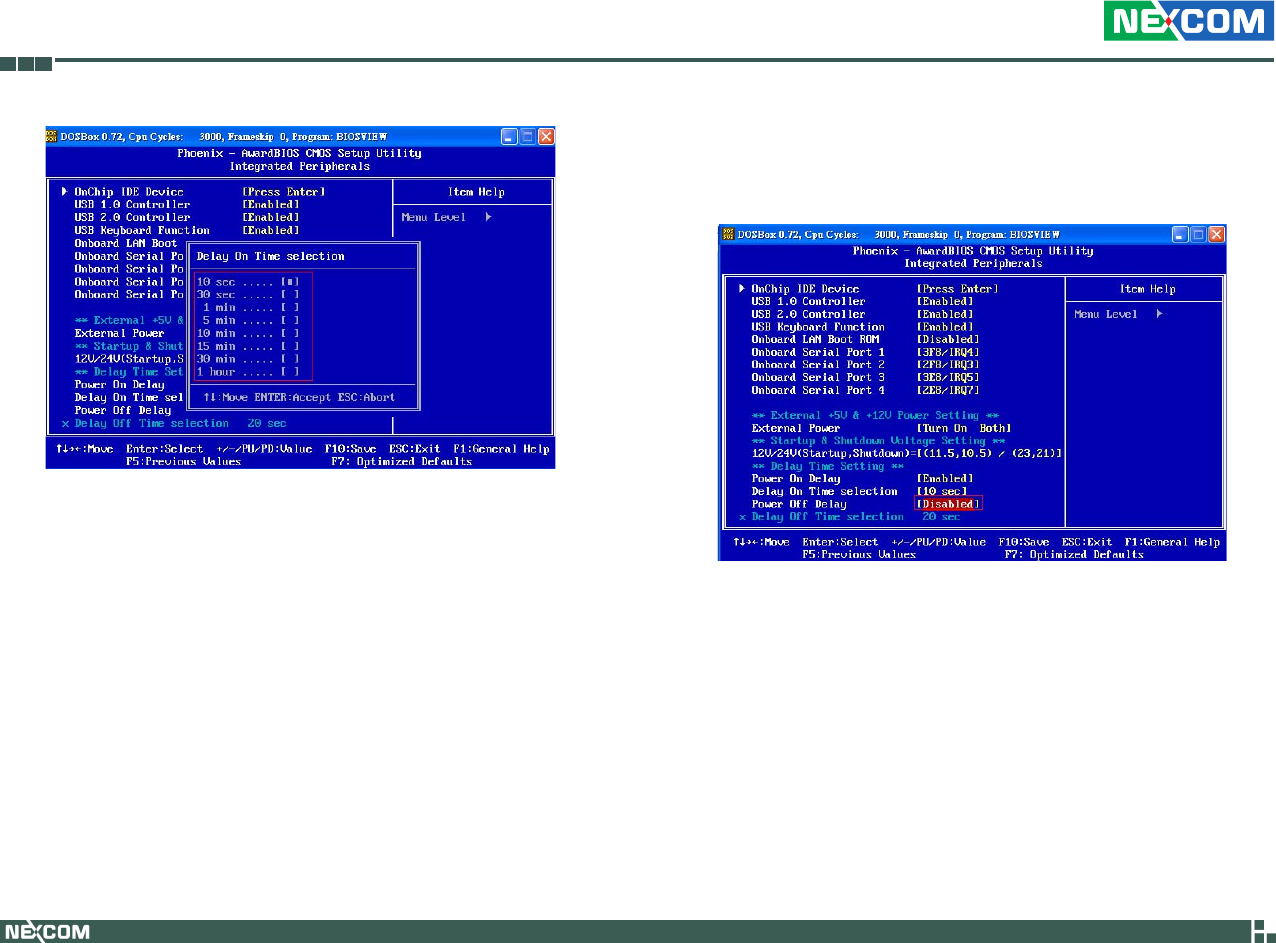Screen dimensions: 1276x943
Task: Pick the 30 min delay option
Action: coord(247,358)
